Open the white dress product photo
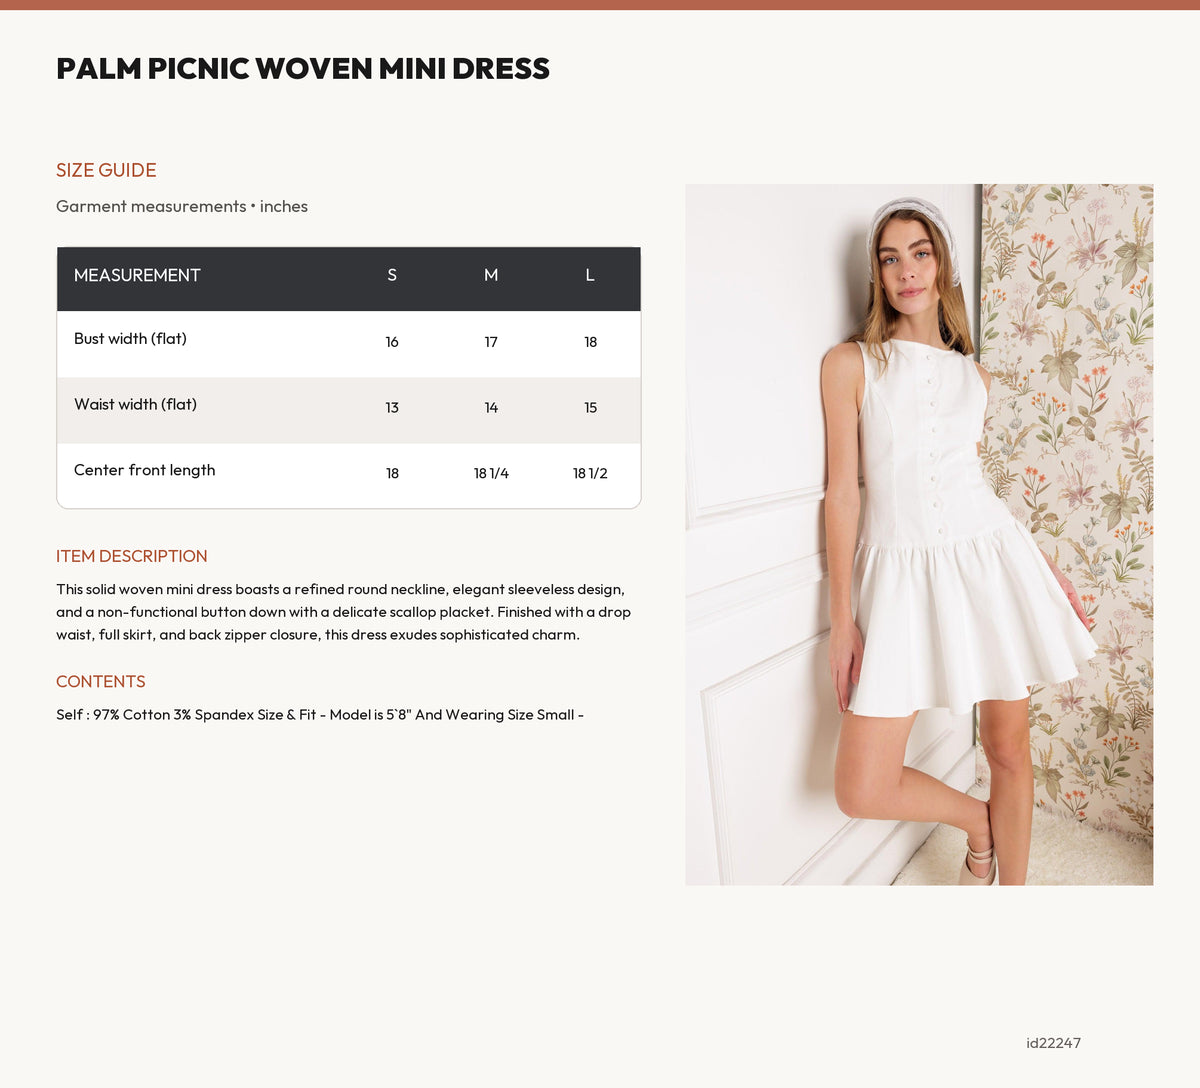This screenshot has width=1200, height=1088. 919,535
